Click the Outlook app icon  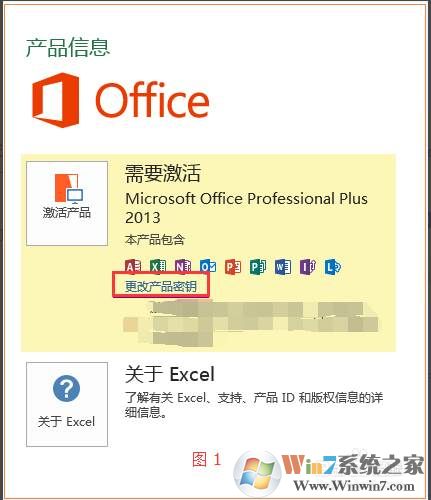pos(208,266)
